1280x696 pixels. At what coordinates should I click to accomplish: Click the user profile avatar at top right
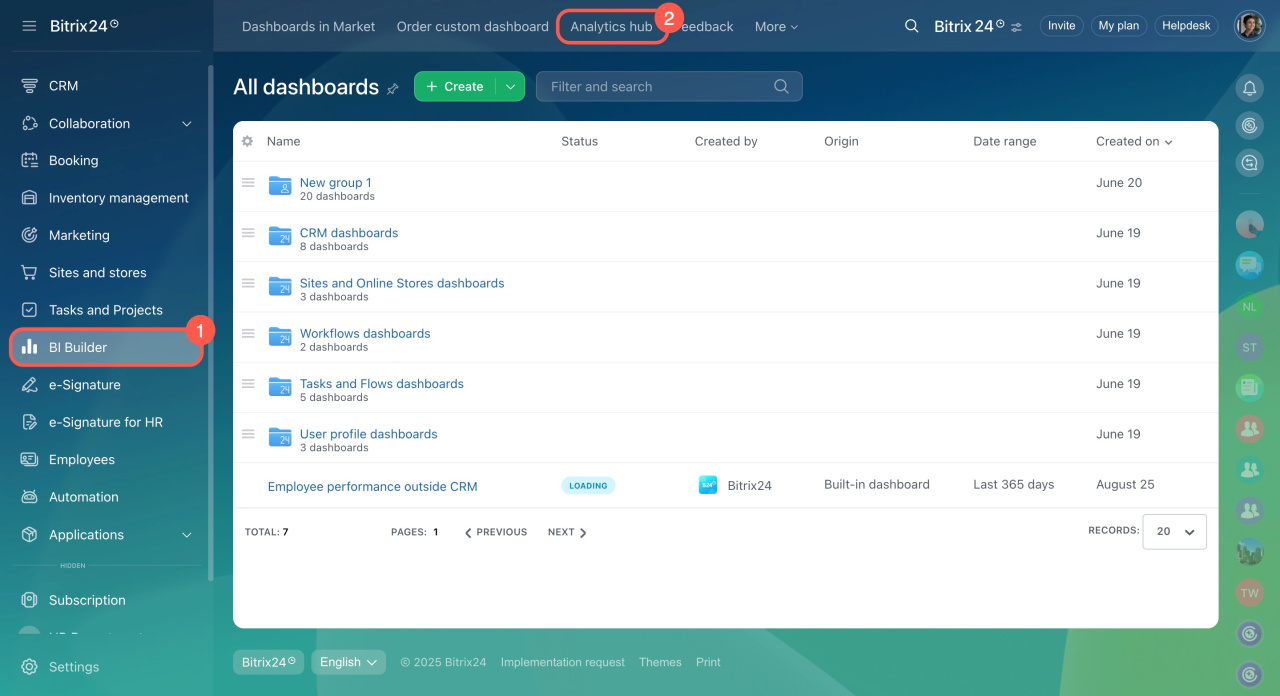pos(1249,26)
